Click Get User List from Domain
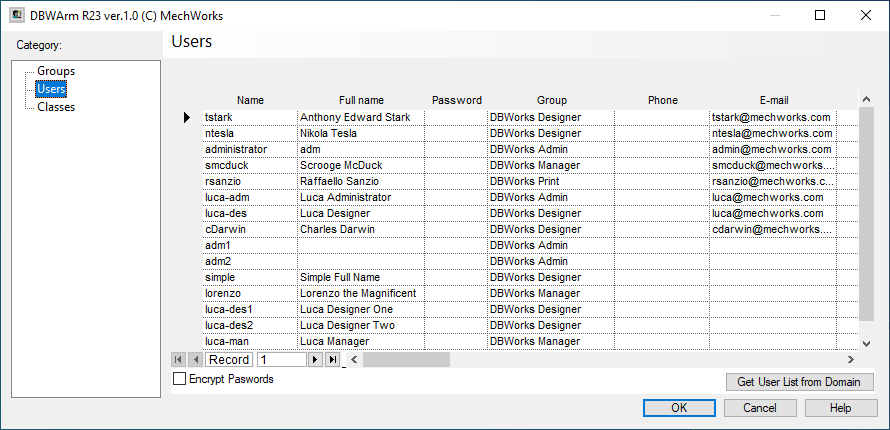Image resolution: width=890 pixels, height=430 pixels. (799, 382)
